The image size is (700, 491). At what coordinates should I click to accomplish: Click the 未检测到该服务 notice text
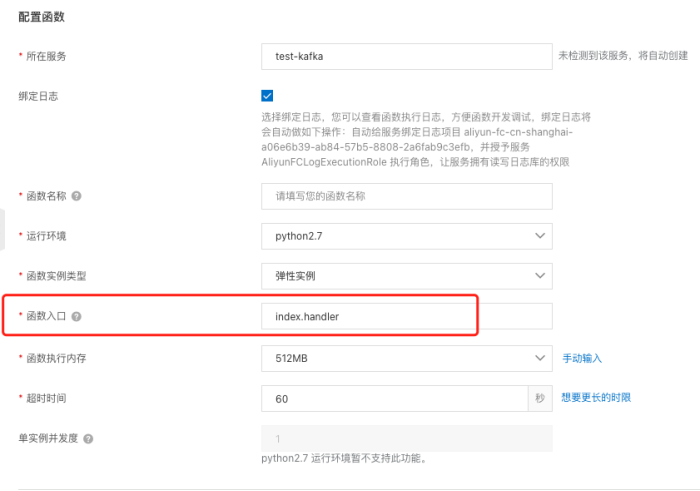tap(619, 56)
